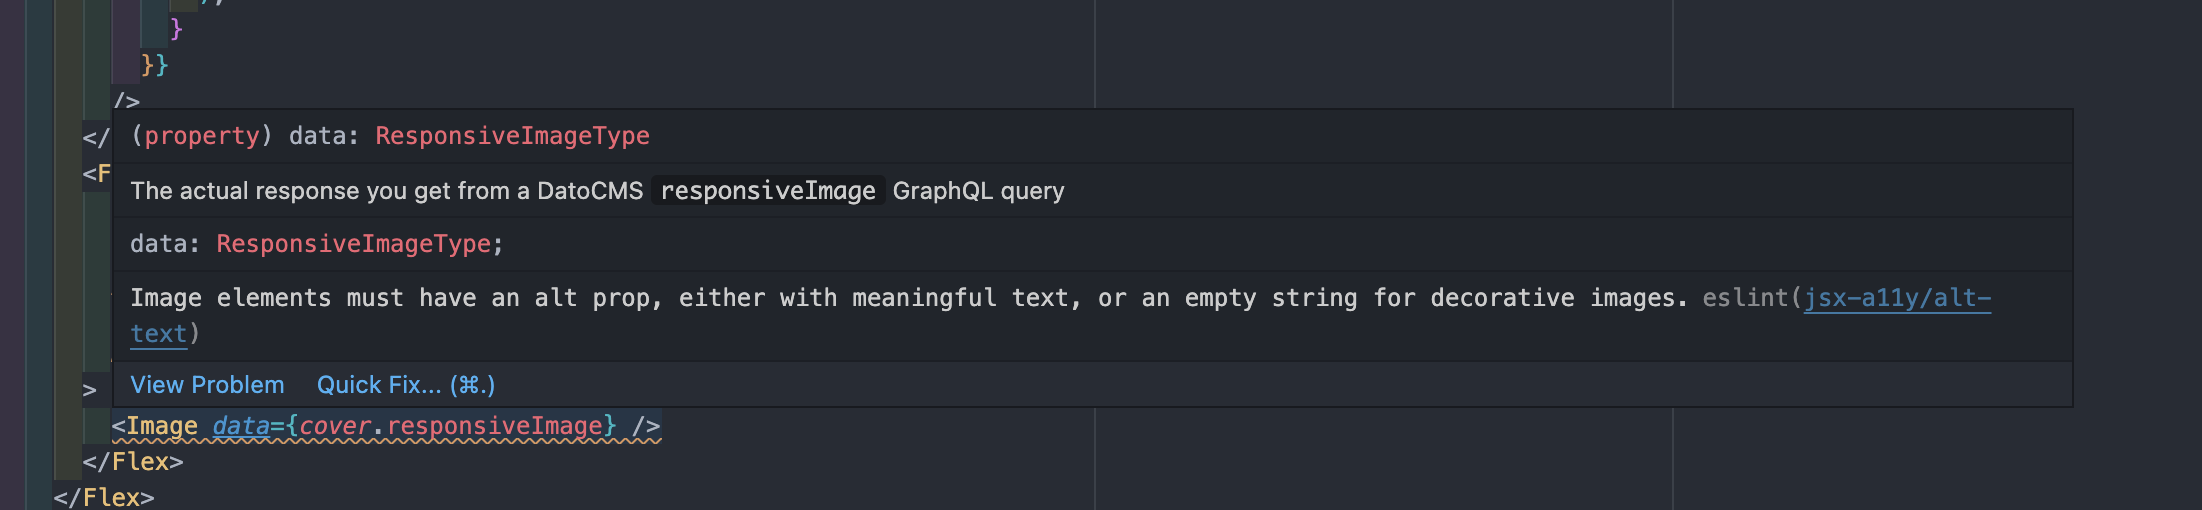
Task: Click the 'data: ResponsiveImageType;' declaration line
Action: (x=316, y=244)
